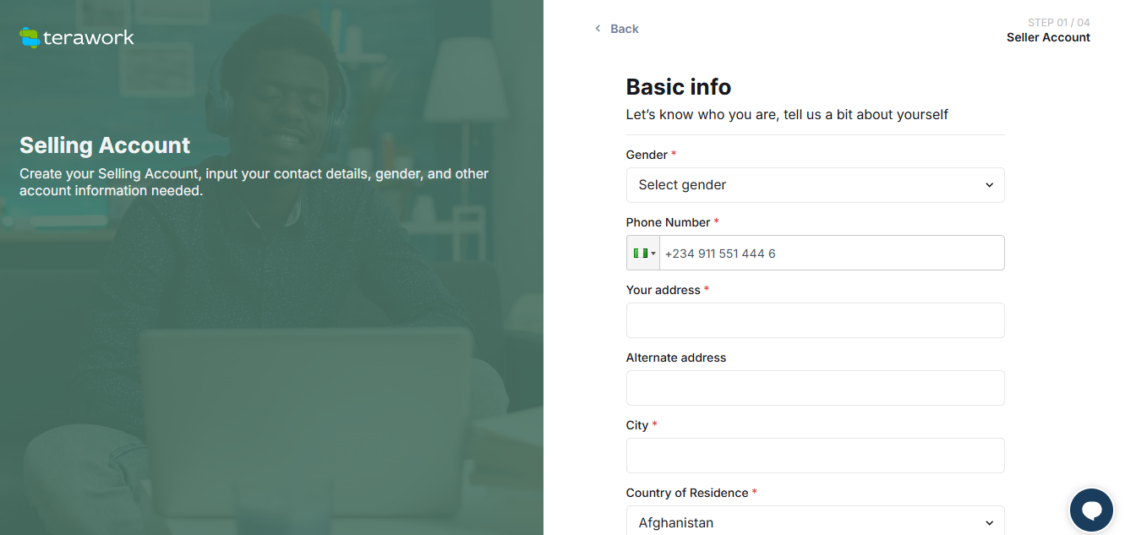
Task: Click the 'Selling Account' heading text
Action: [x=105, y=146]
